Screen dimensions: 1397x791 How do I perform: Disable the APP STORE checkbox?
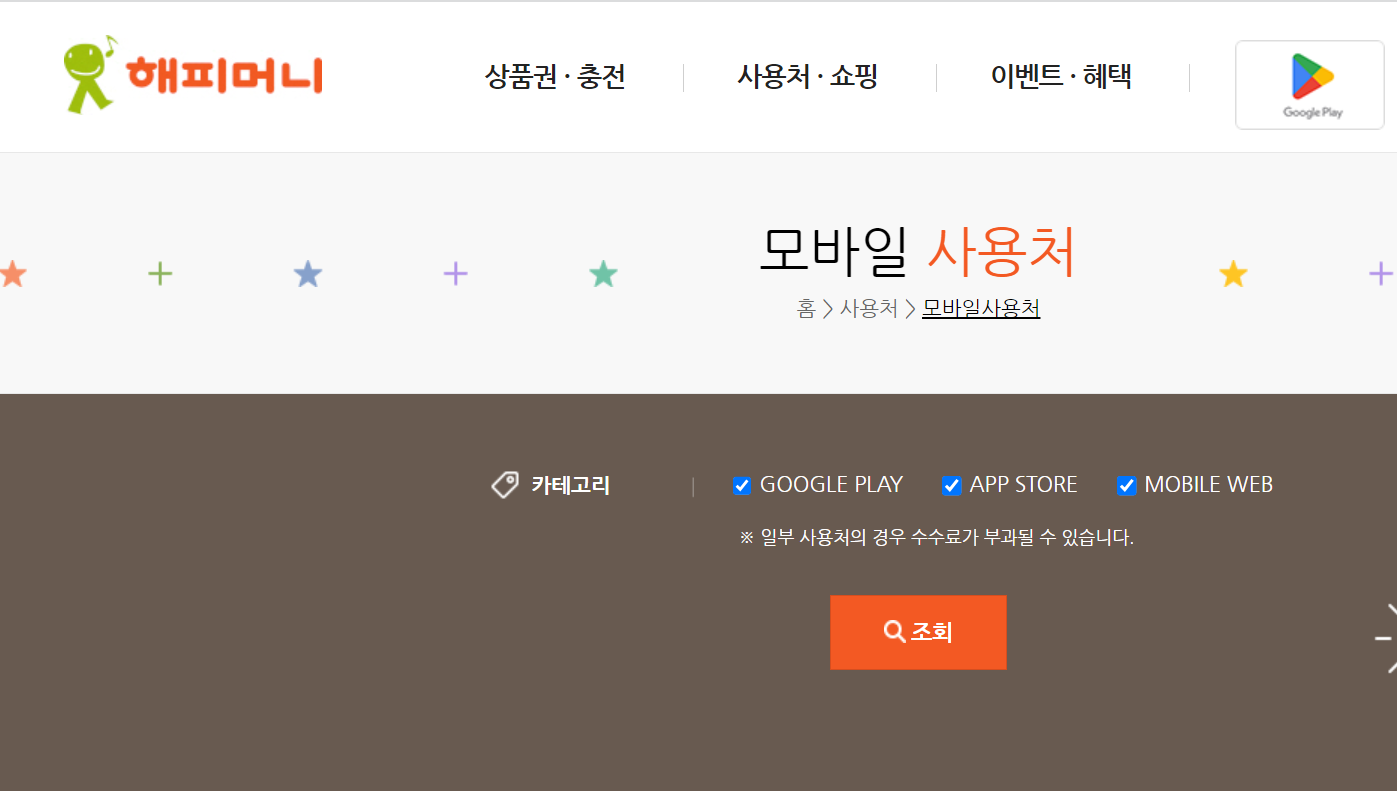(x=951, y=485)
